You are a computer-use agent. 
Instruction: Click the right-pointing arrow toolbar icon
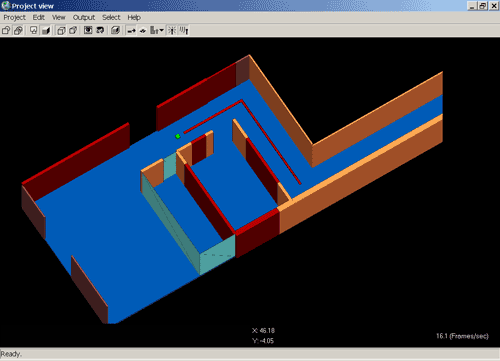coord(131,31)
